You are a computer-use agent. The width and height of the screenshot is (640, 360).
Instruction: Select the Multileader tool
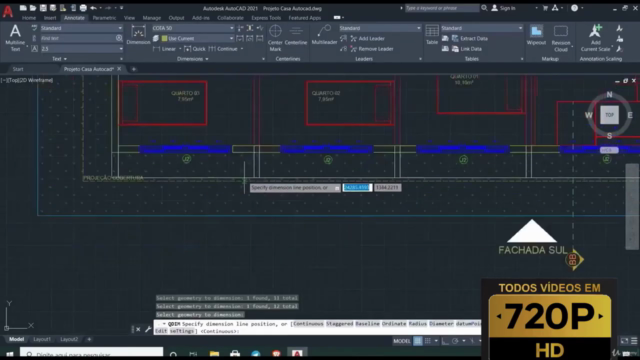pos(324,35)
